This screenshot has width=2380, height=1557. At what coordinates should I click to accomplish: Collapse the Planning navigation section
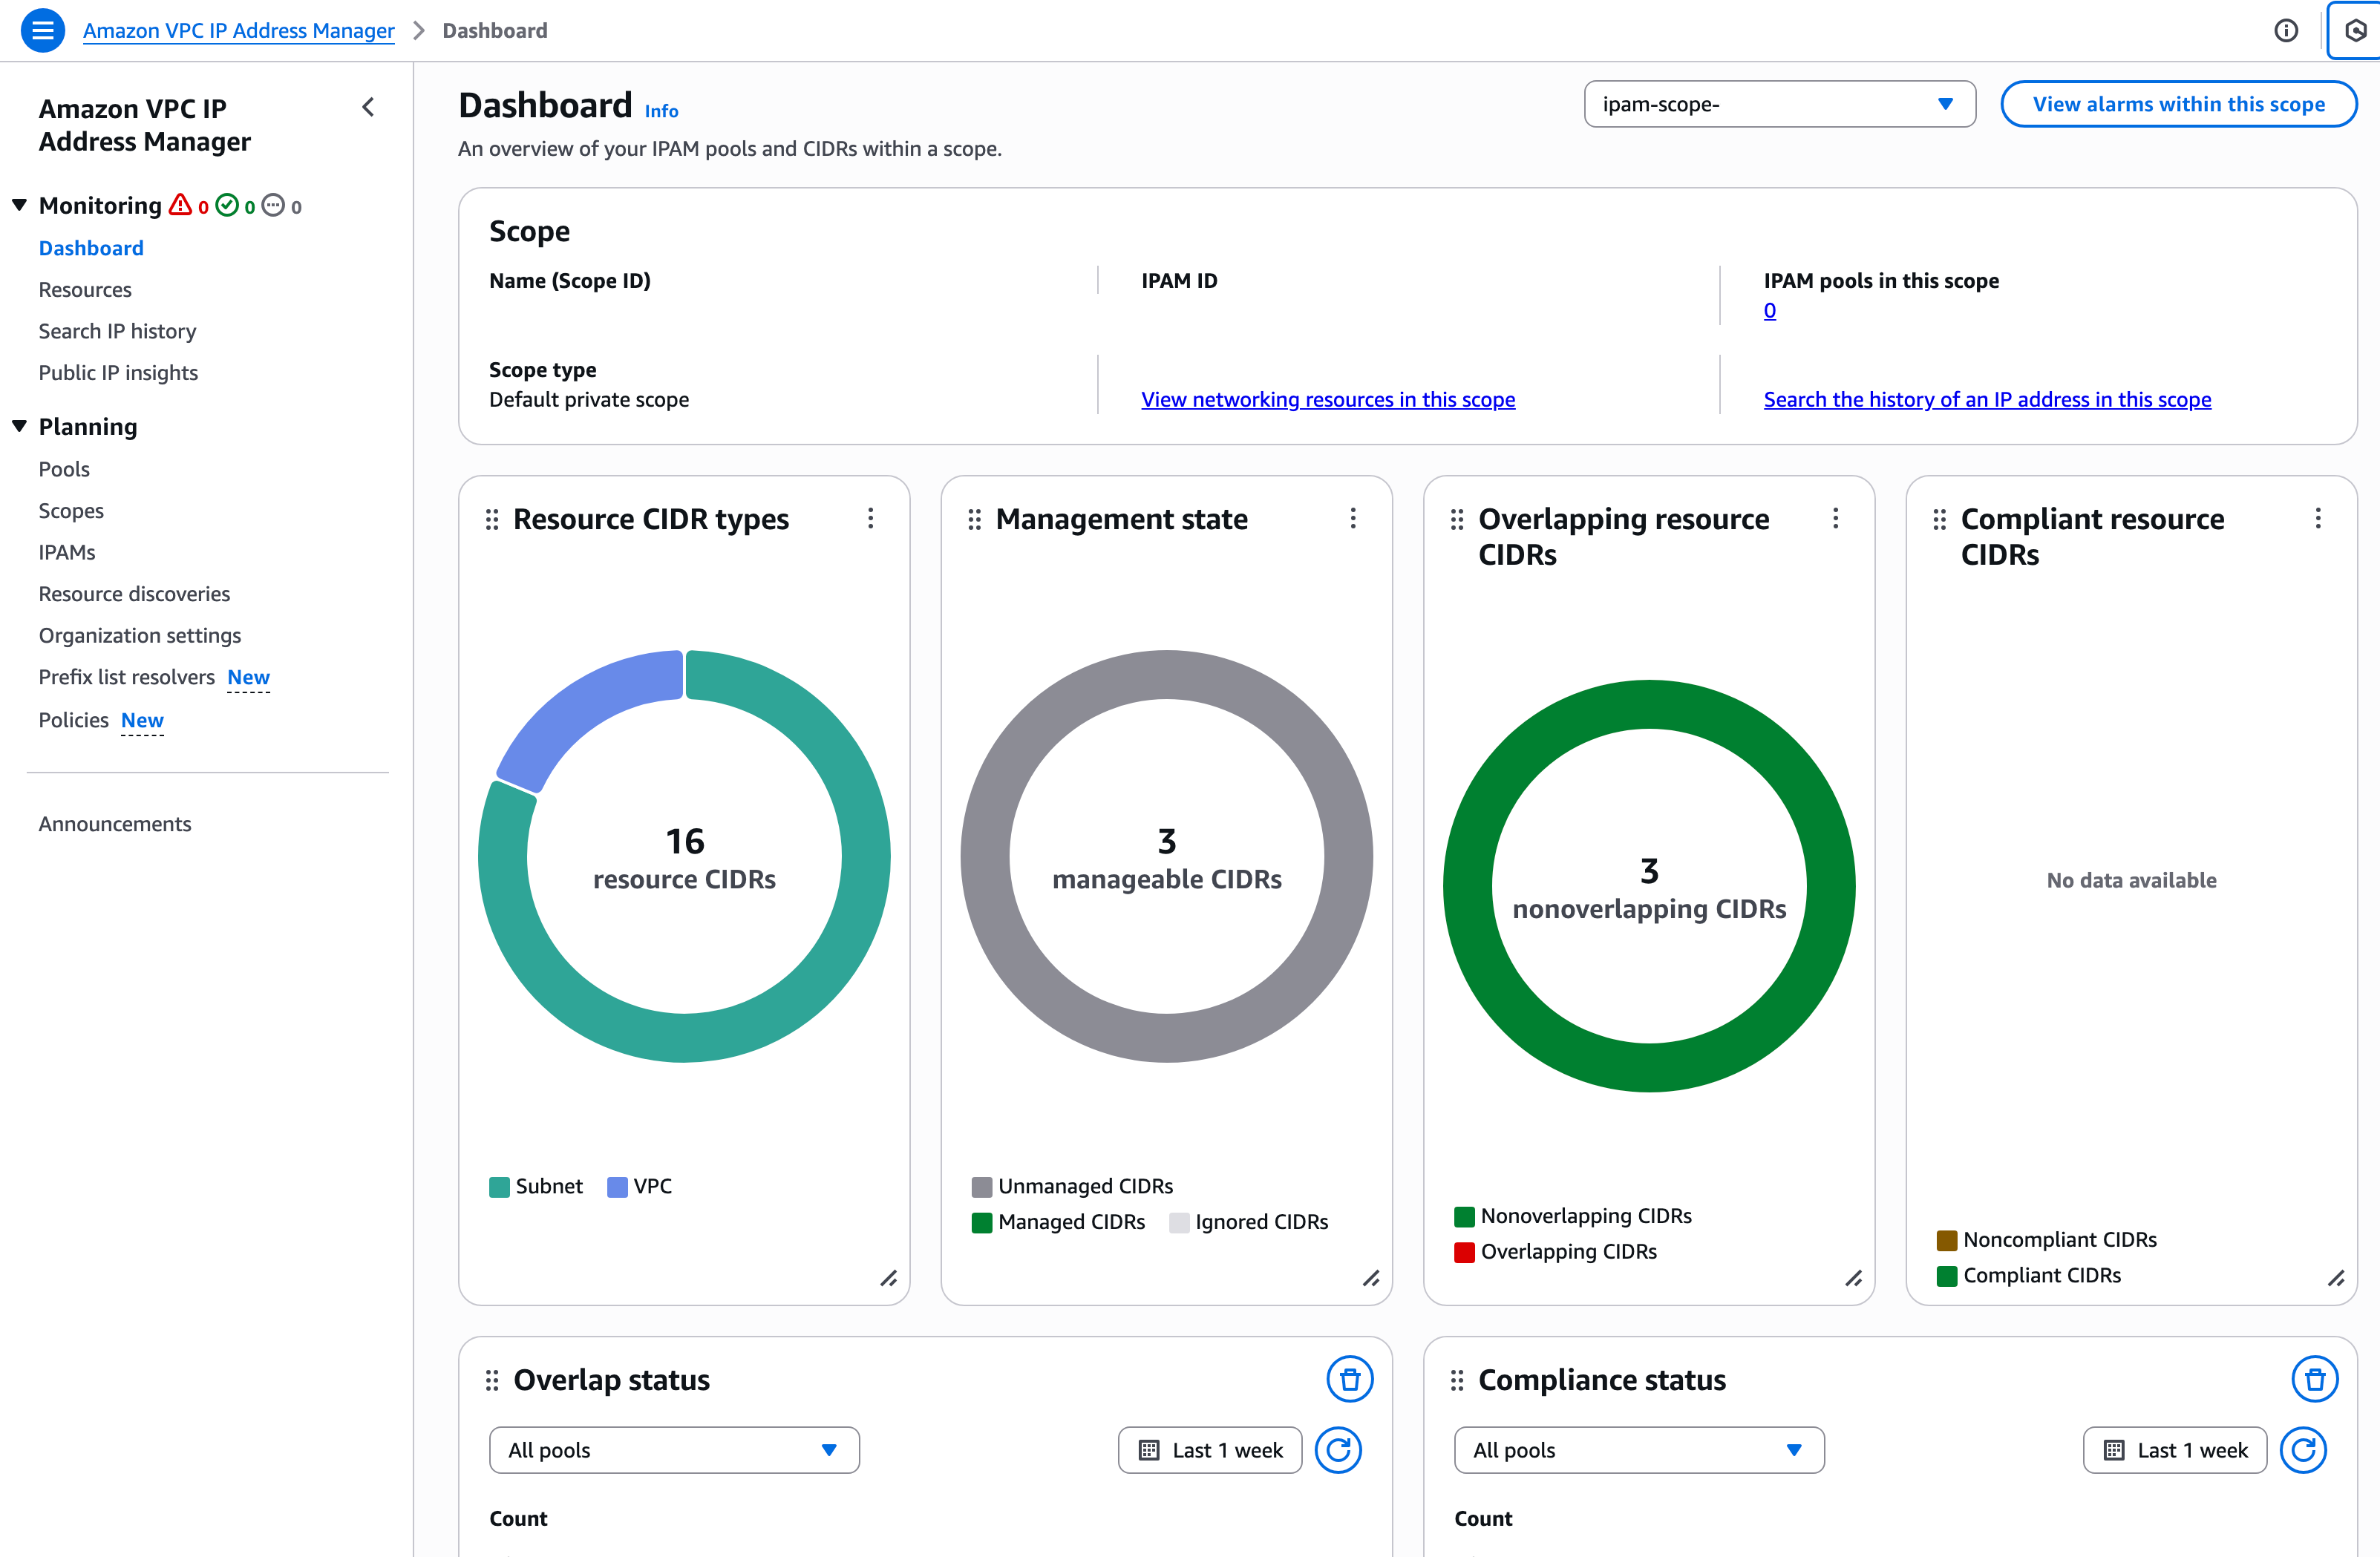[19, 426]
